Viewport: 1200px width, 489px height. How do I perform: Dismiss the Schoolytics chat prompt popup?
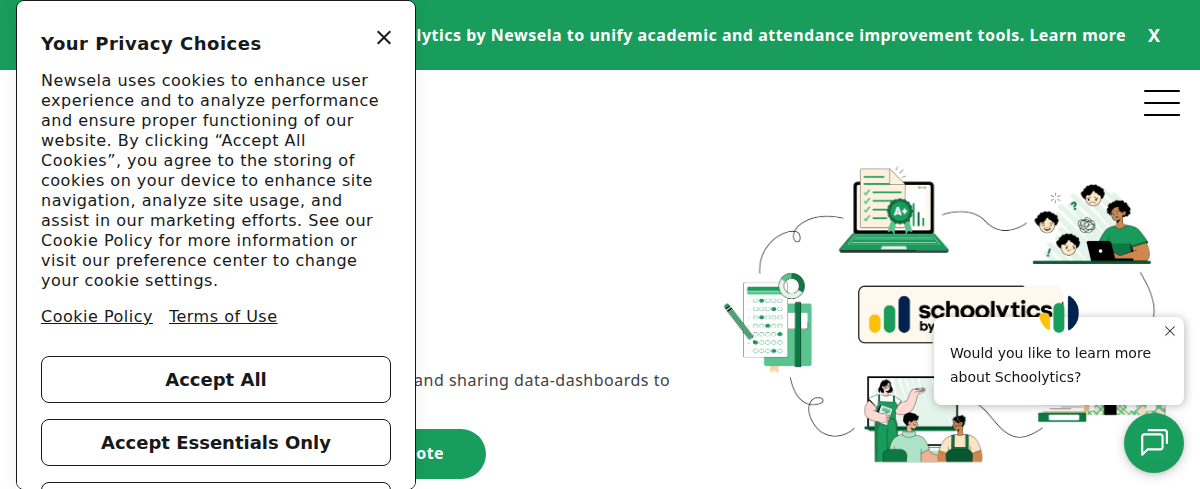(1170, 331)
